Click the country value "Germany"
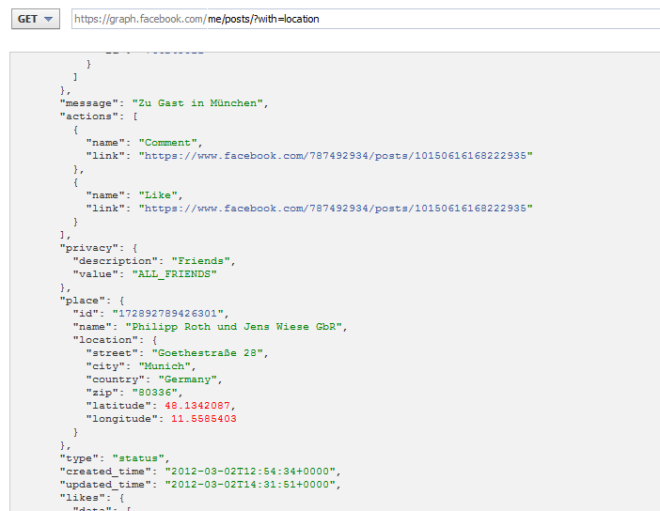The height and width of the screenshot is (511, 660). 187,379
